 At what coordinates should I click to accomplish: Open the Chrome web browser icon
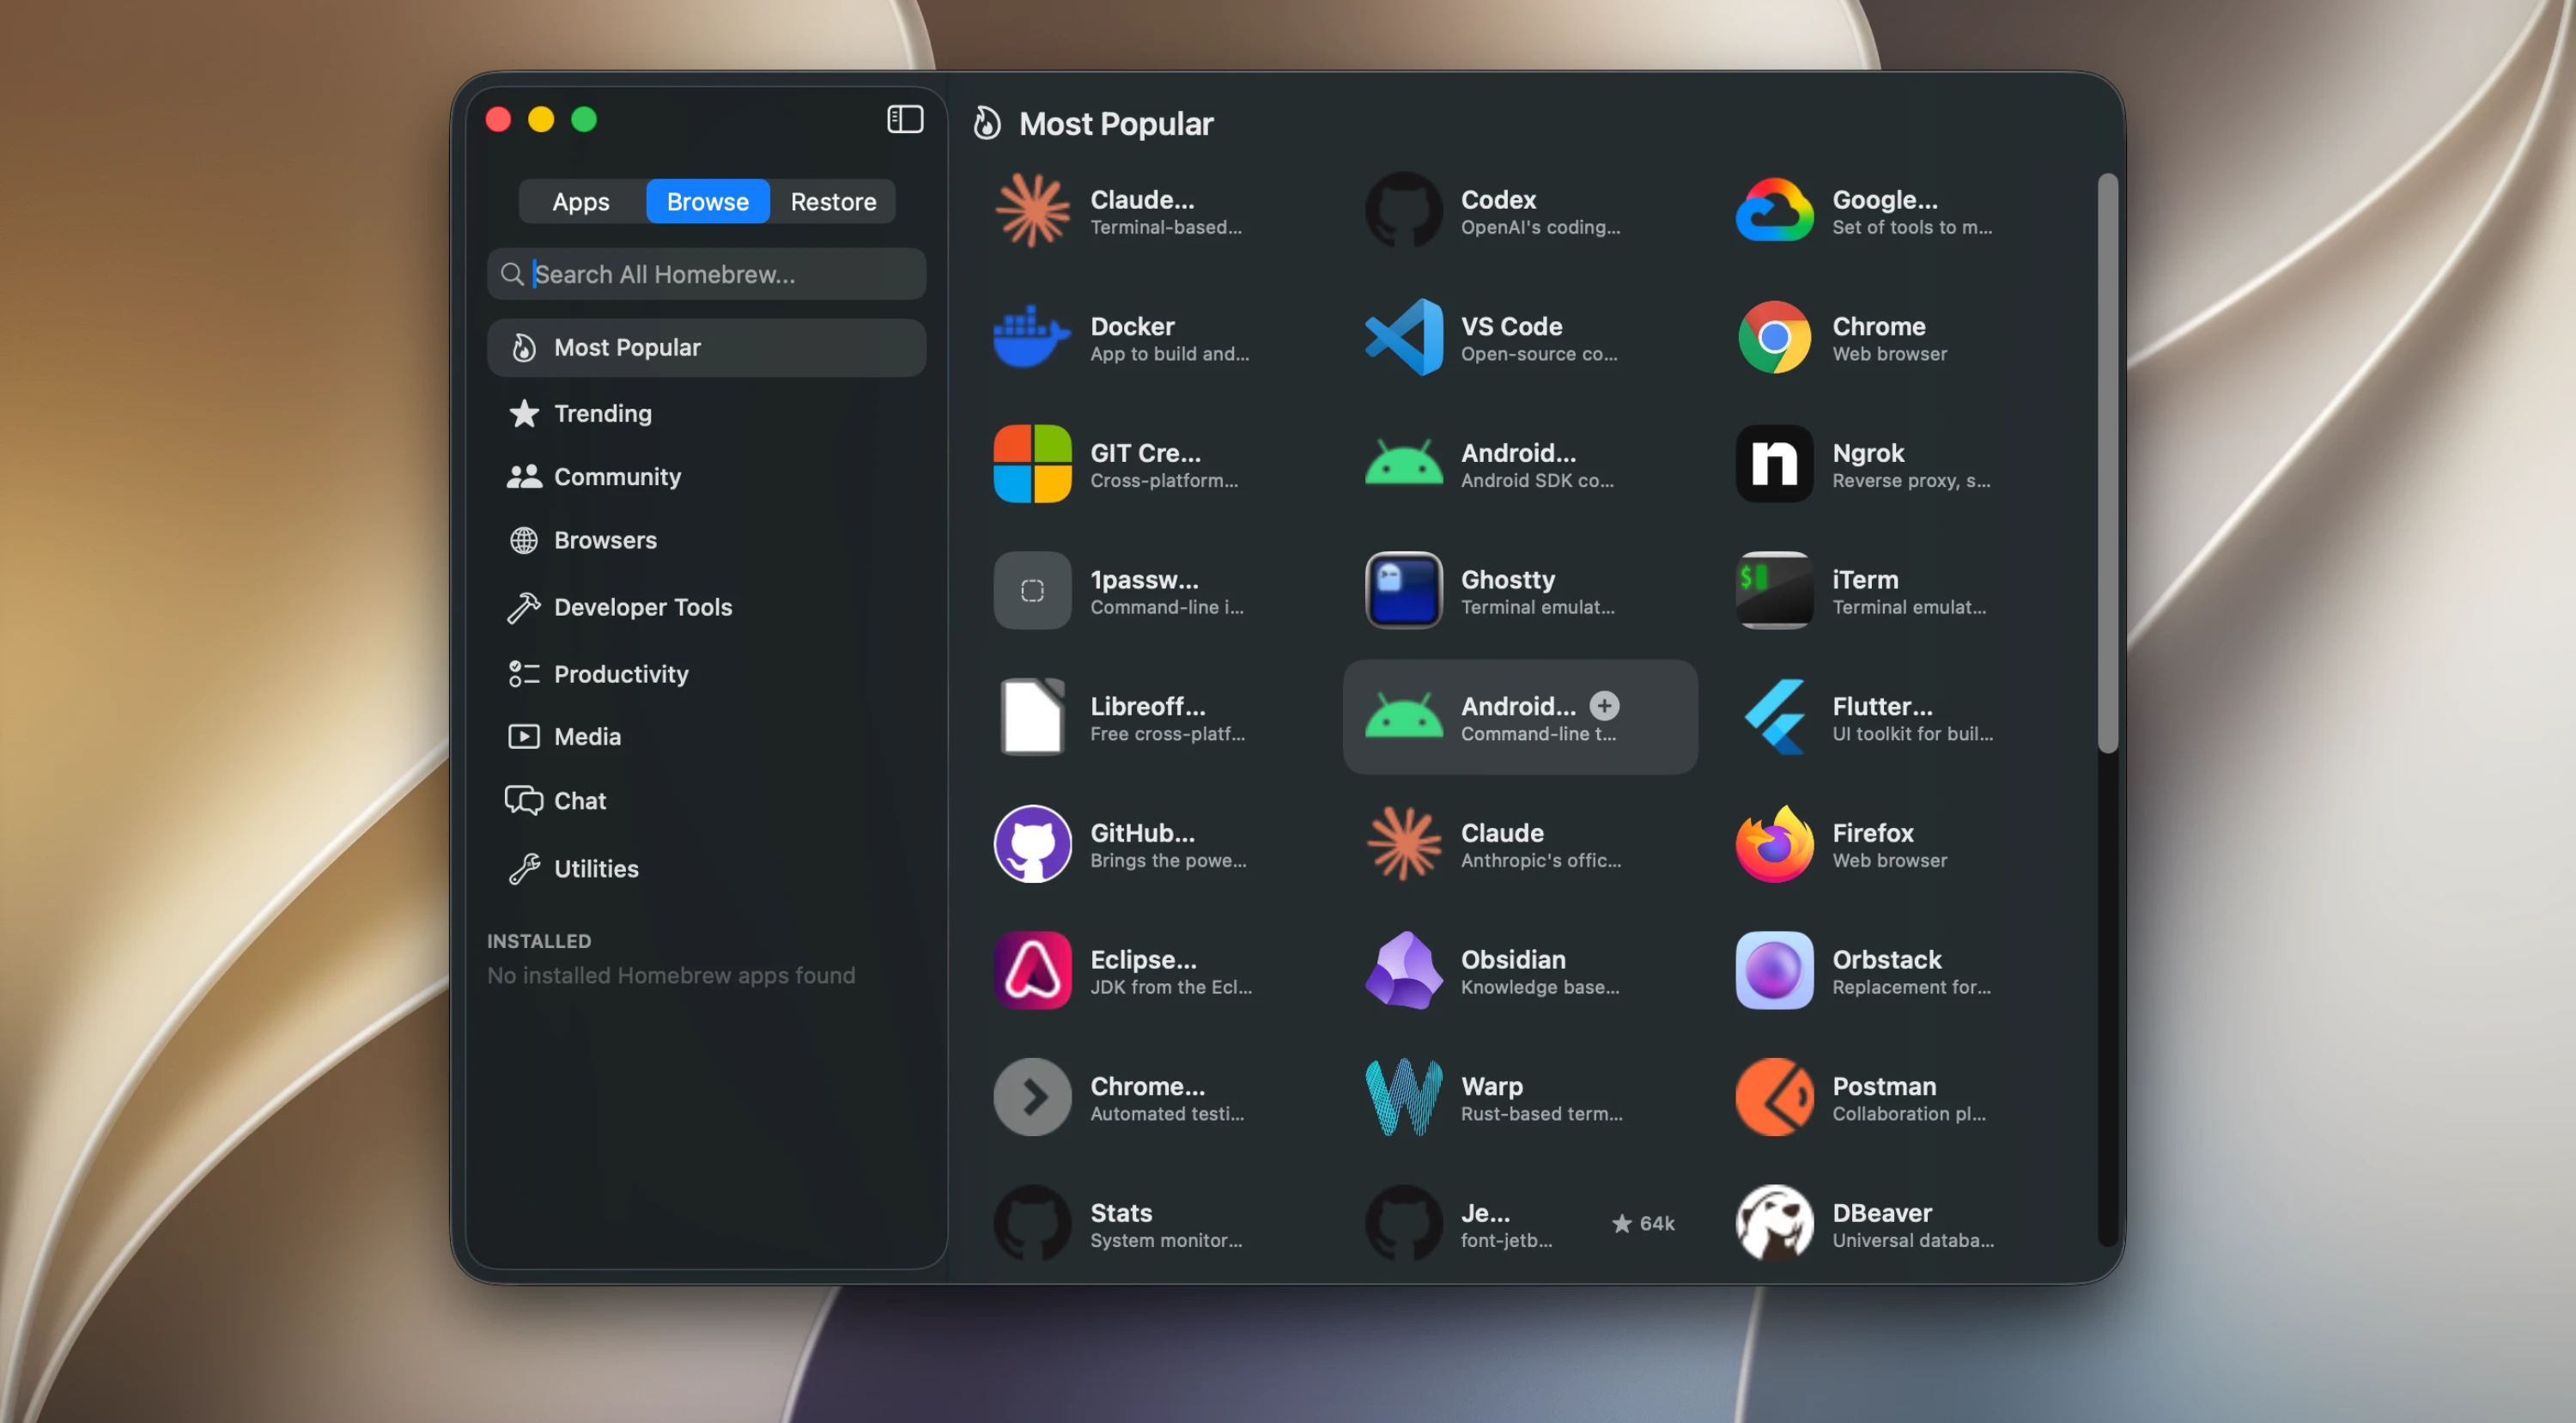tap(1774, 338)
